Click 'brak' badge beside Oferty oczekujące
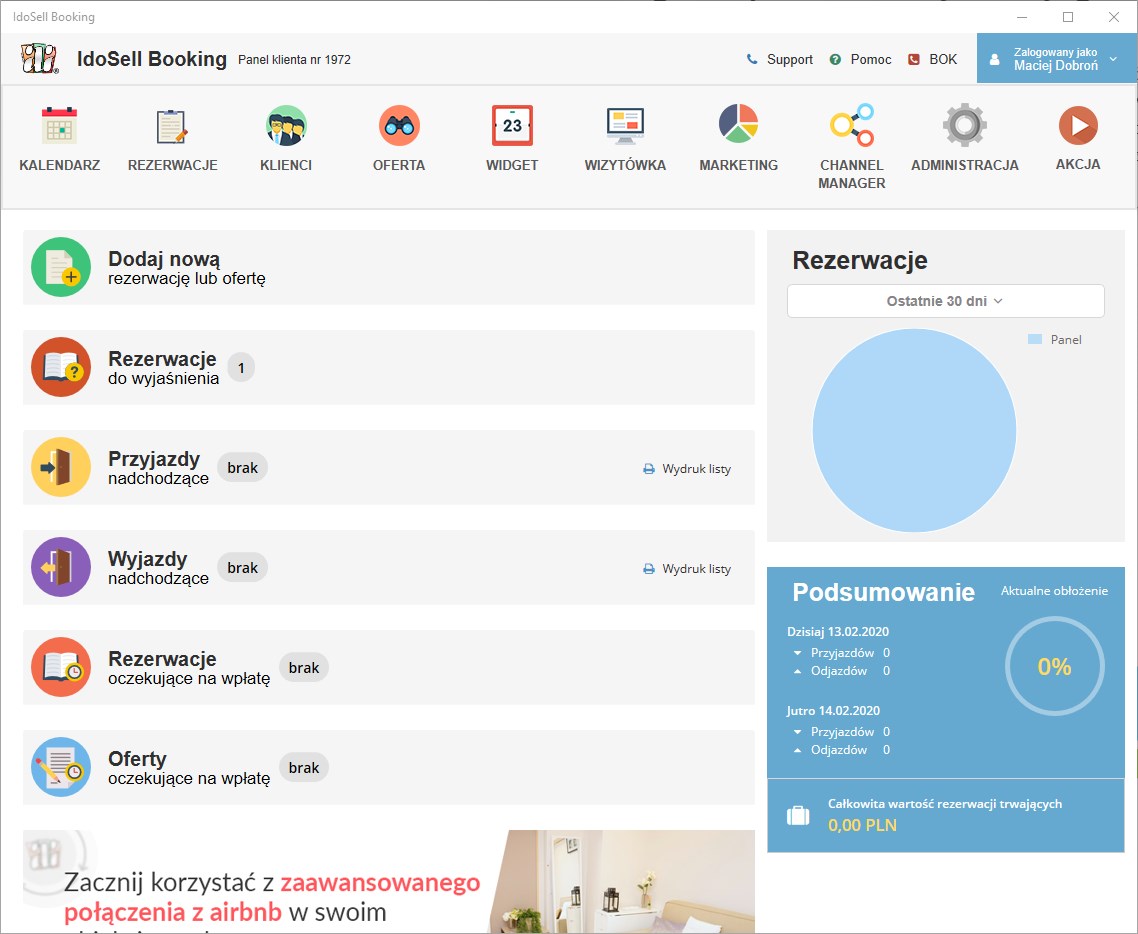1138x934 pixels. (x=303, y=768)
